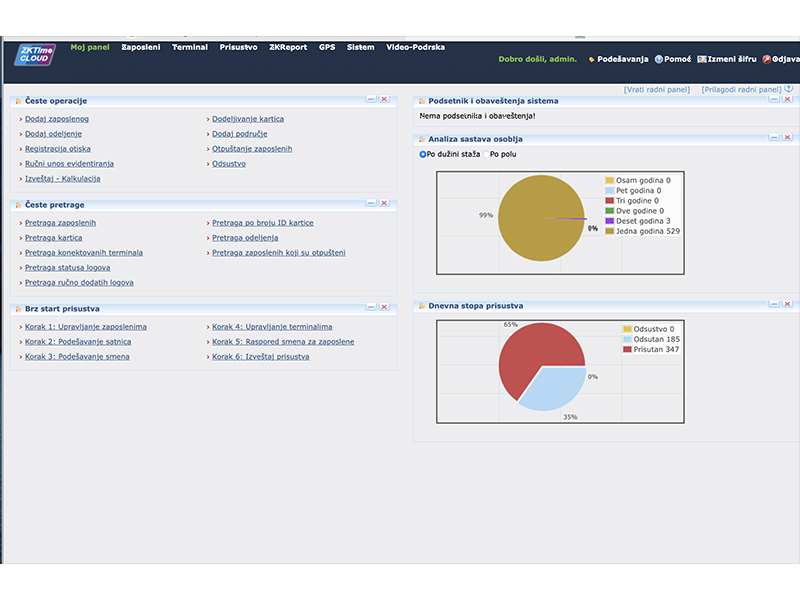
Task: Click the Pomoć help icon
Action: 659,59
